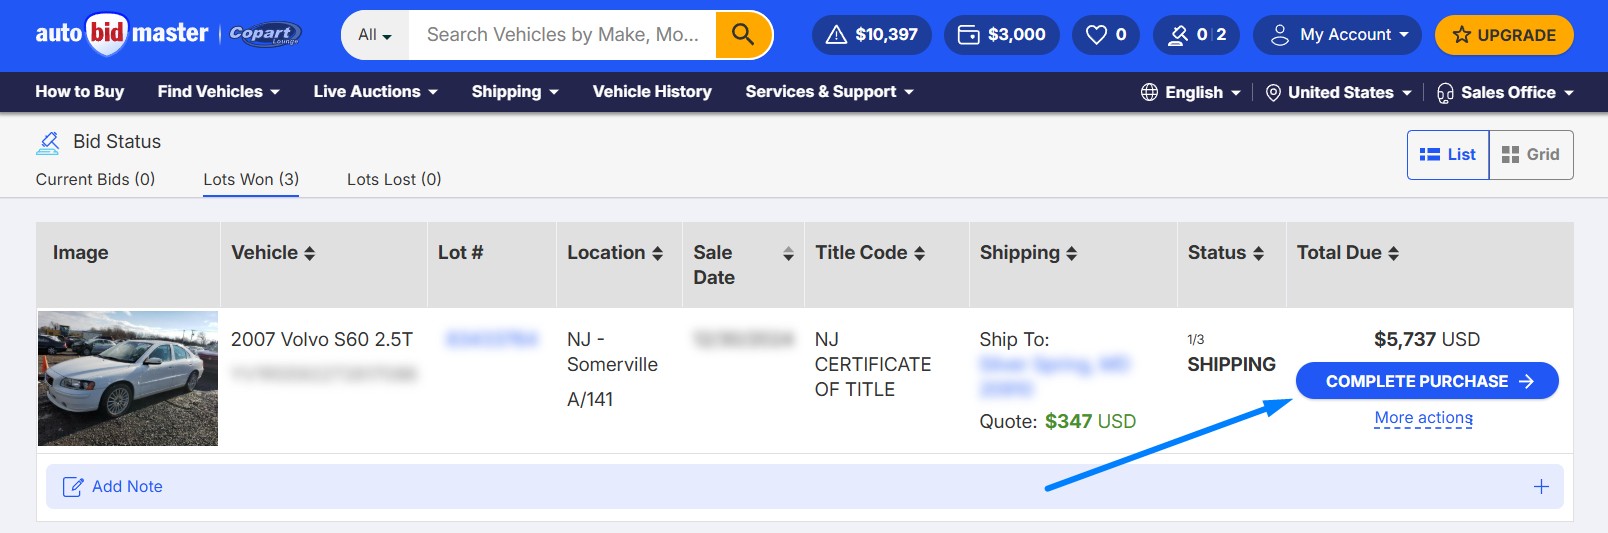Click the vehicle search input field
The width and height of the screenshot is (1608, 533).
click(562, 35)
